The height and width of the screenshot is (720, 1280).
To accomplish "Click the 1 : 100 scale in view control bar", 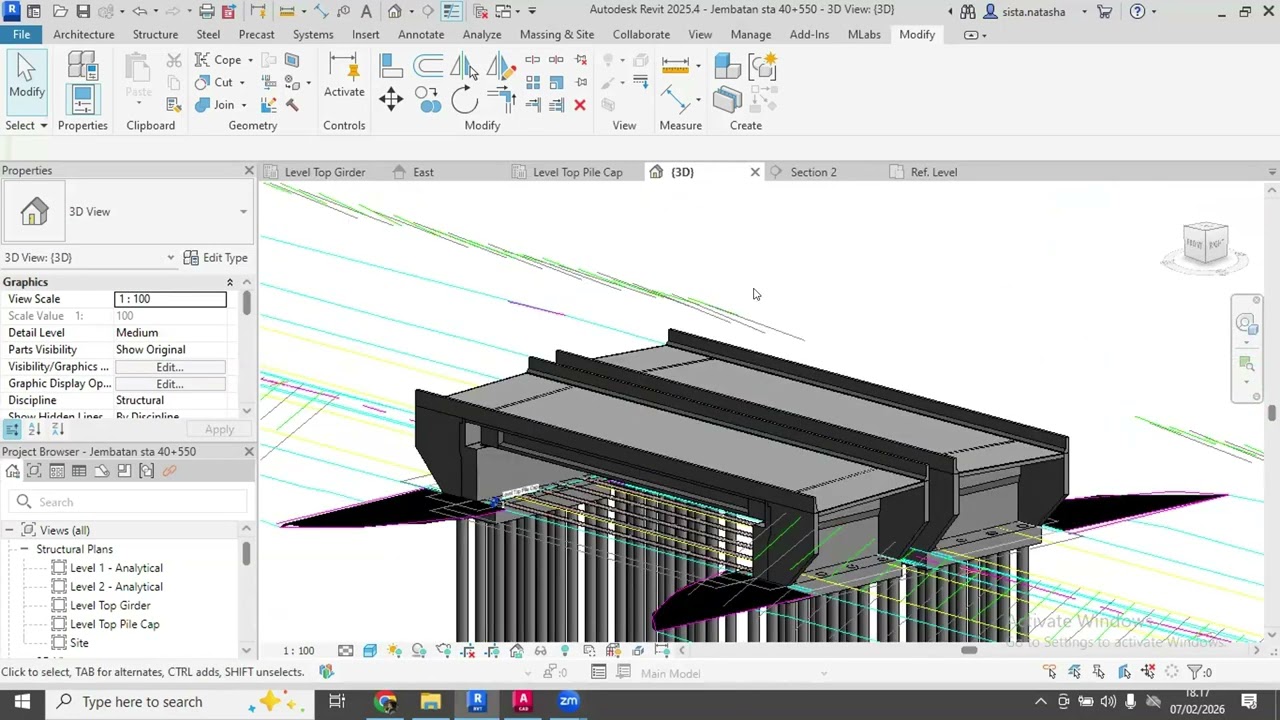I will [298, 651].
